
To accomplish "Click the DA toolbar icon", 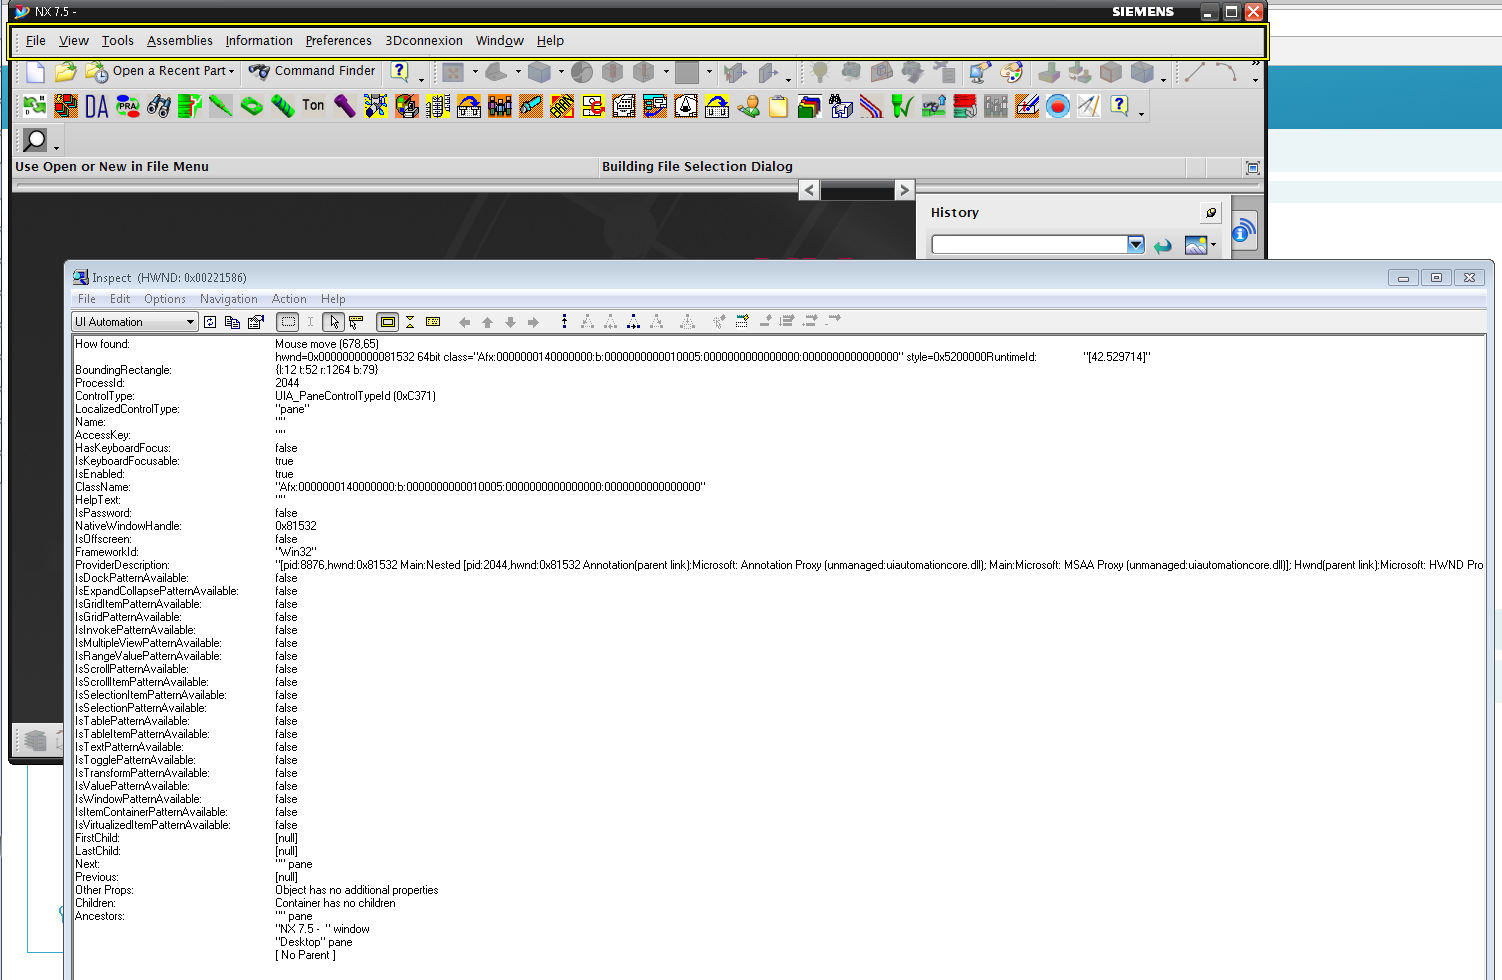I will point(97,106).
